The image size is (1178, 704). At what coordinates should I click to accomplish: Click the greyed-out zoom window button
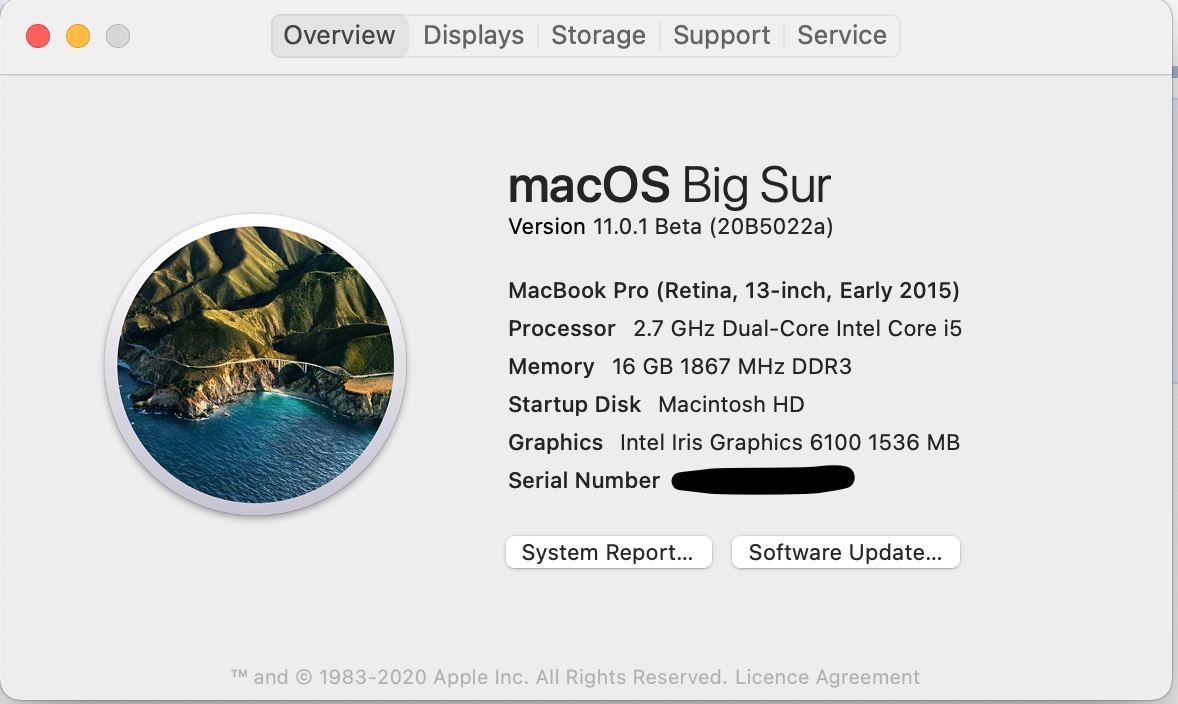(118, 37)
